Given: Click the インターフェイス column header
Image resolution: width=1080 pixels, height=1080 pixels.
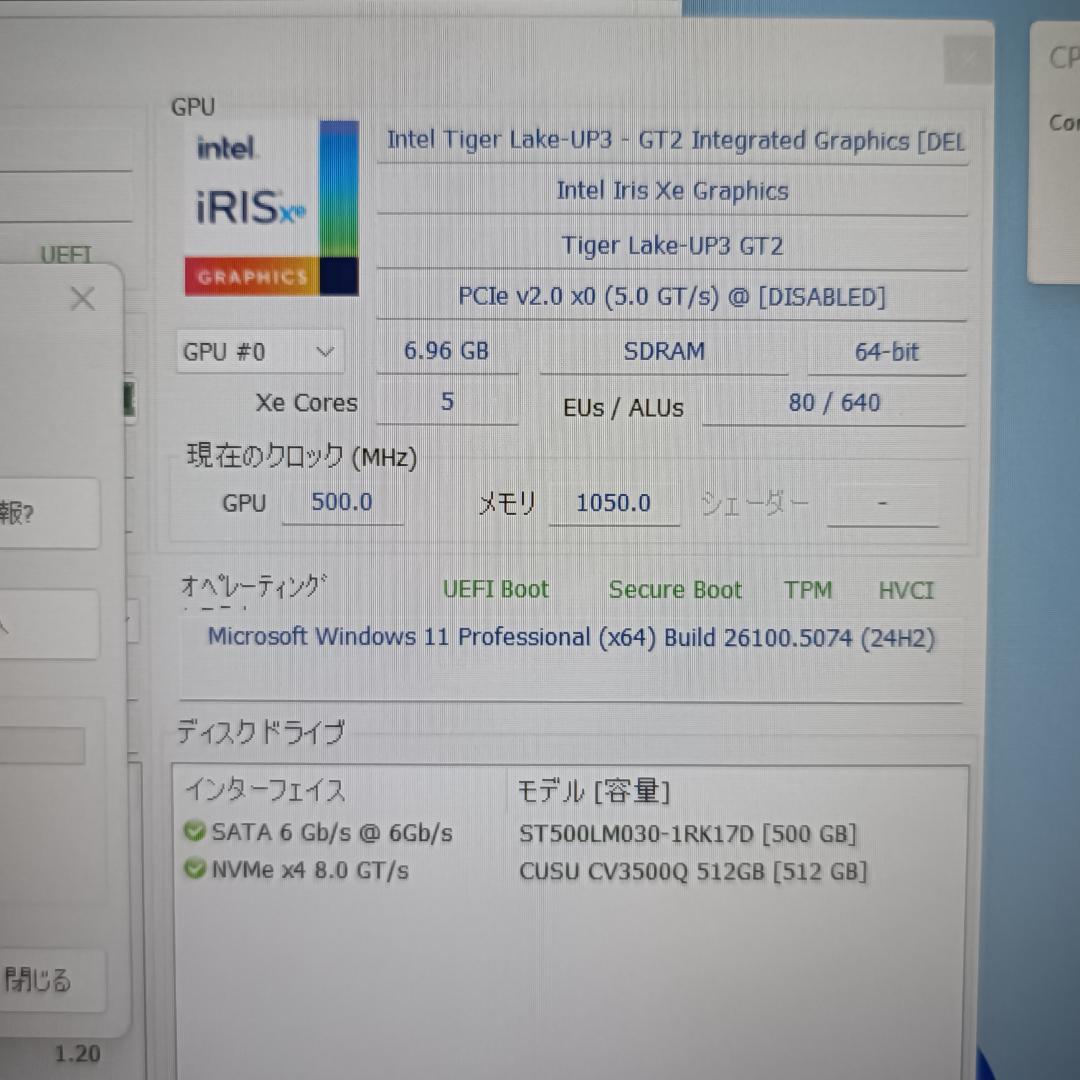Looking at the screenshot, I should click(x=265, y=791).
